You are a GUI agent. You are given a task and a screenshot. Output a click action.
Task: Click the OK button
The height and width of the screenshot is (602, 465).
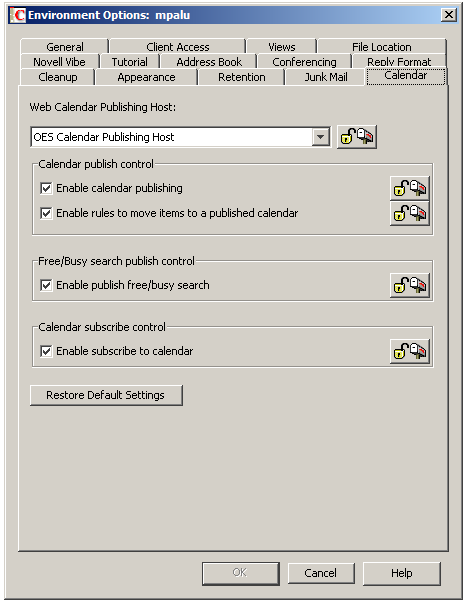pos(240,573)
